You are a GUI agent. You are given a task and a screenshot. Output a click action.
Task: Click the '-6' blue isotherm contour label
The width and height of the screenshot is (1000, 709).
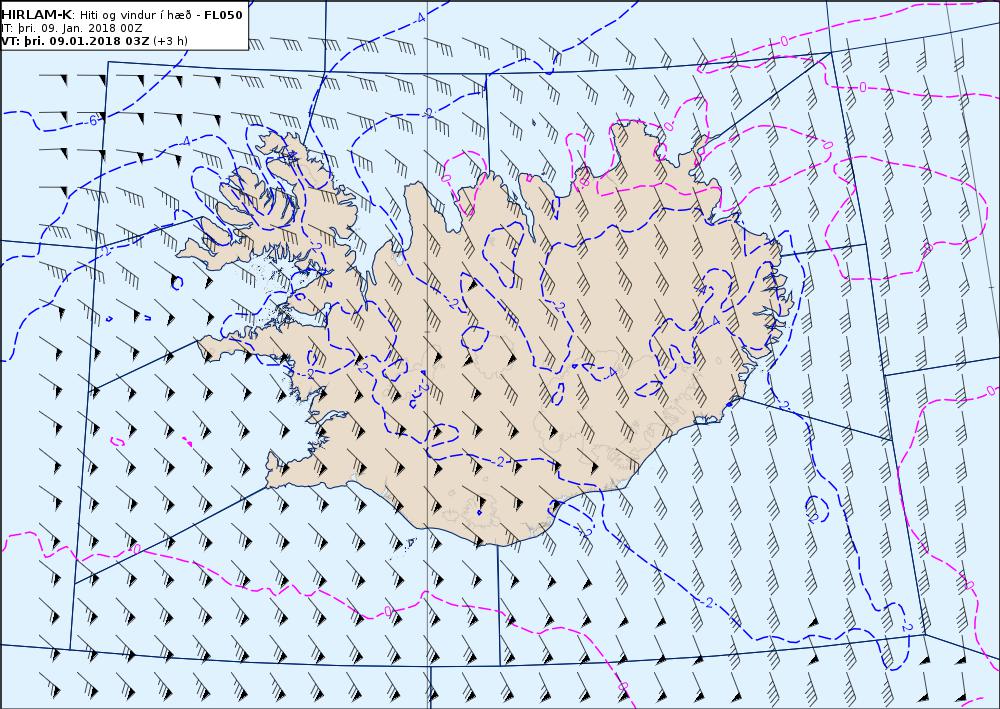pyautogui.click(x=92, y=120)
